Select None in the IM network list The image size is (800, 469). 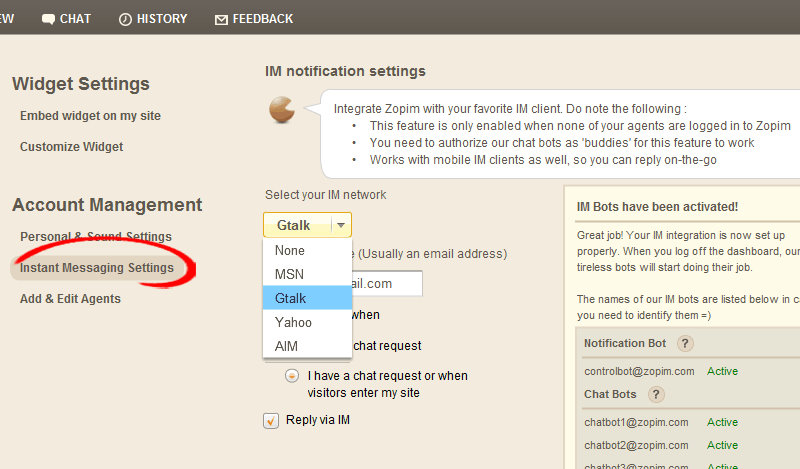point(307,251)
